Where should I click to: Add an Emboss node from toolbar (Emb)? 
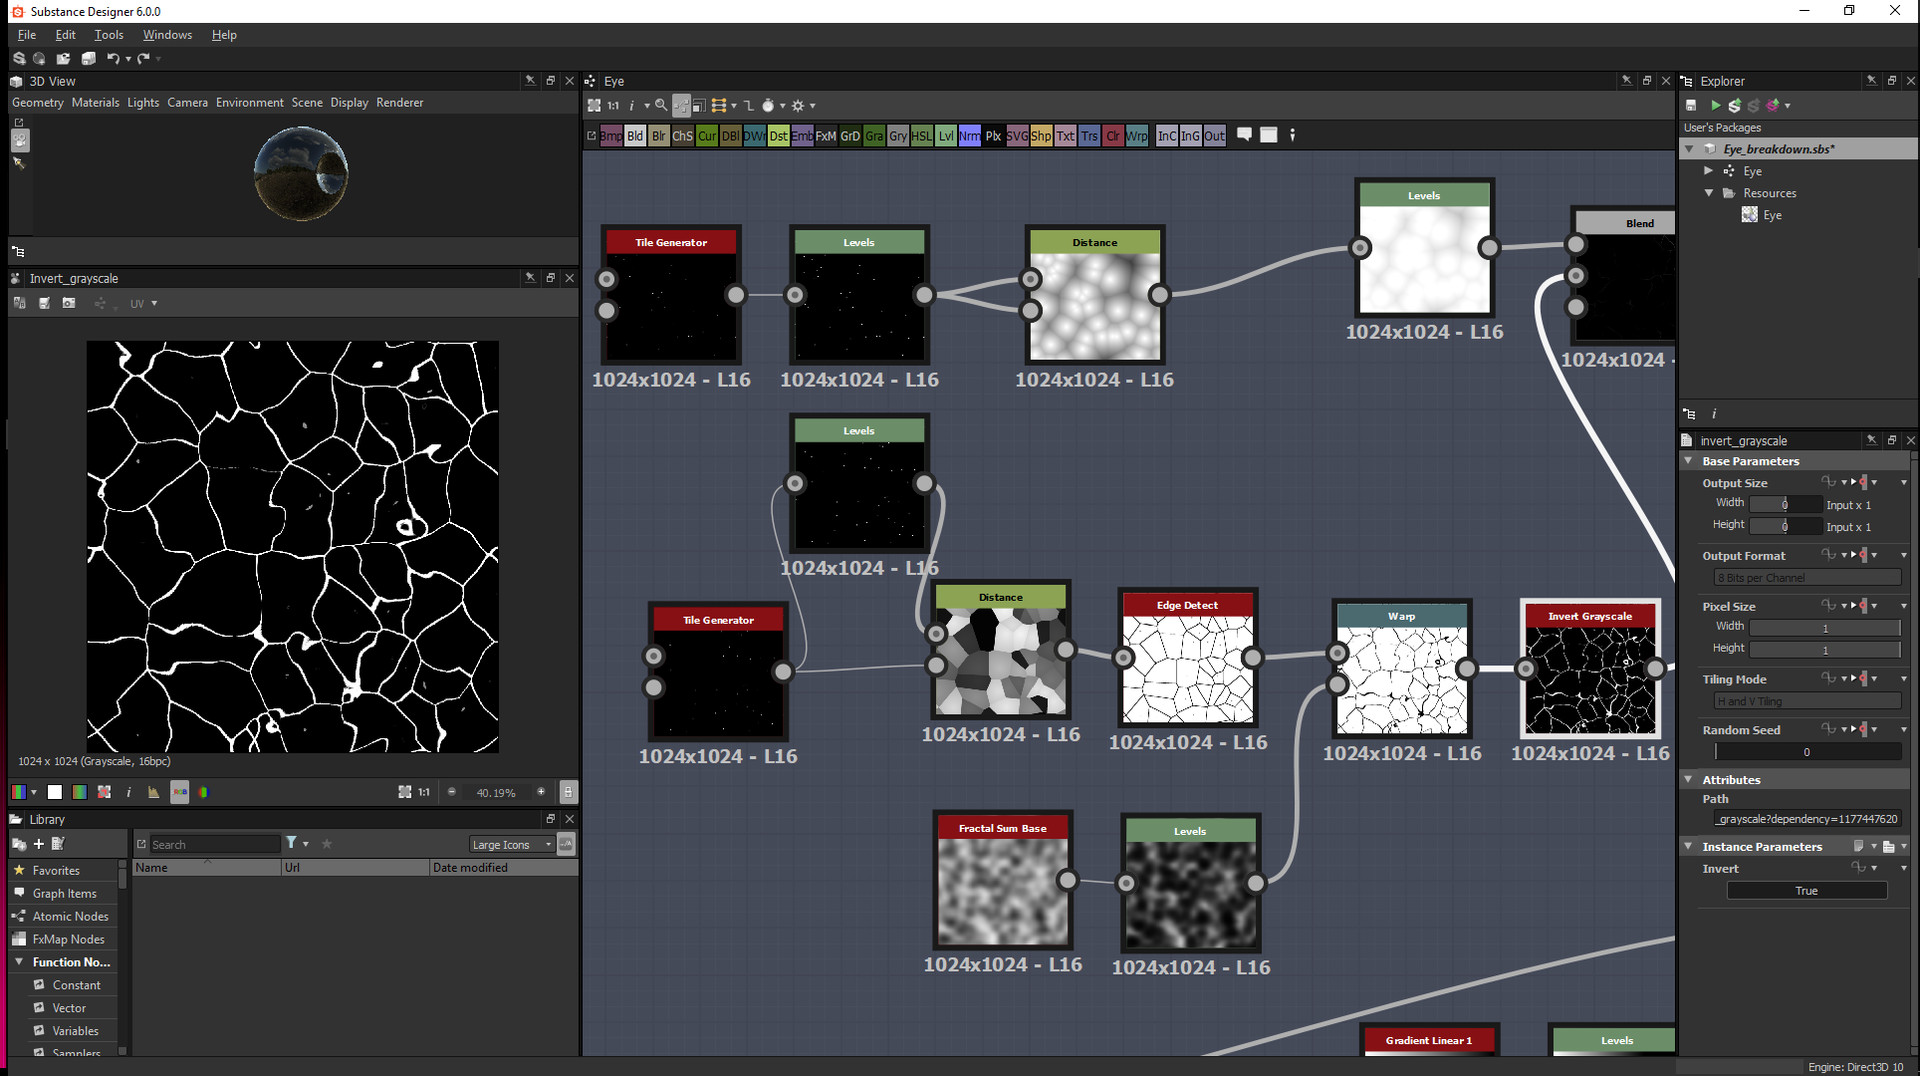[802, 136]
